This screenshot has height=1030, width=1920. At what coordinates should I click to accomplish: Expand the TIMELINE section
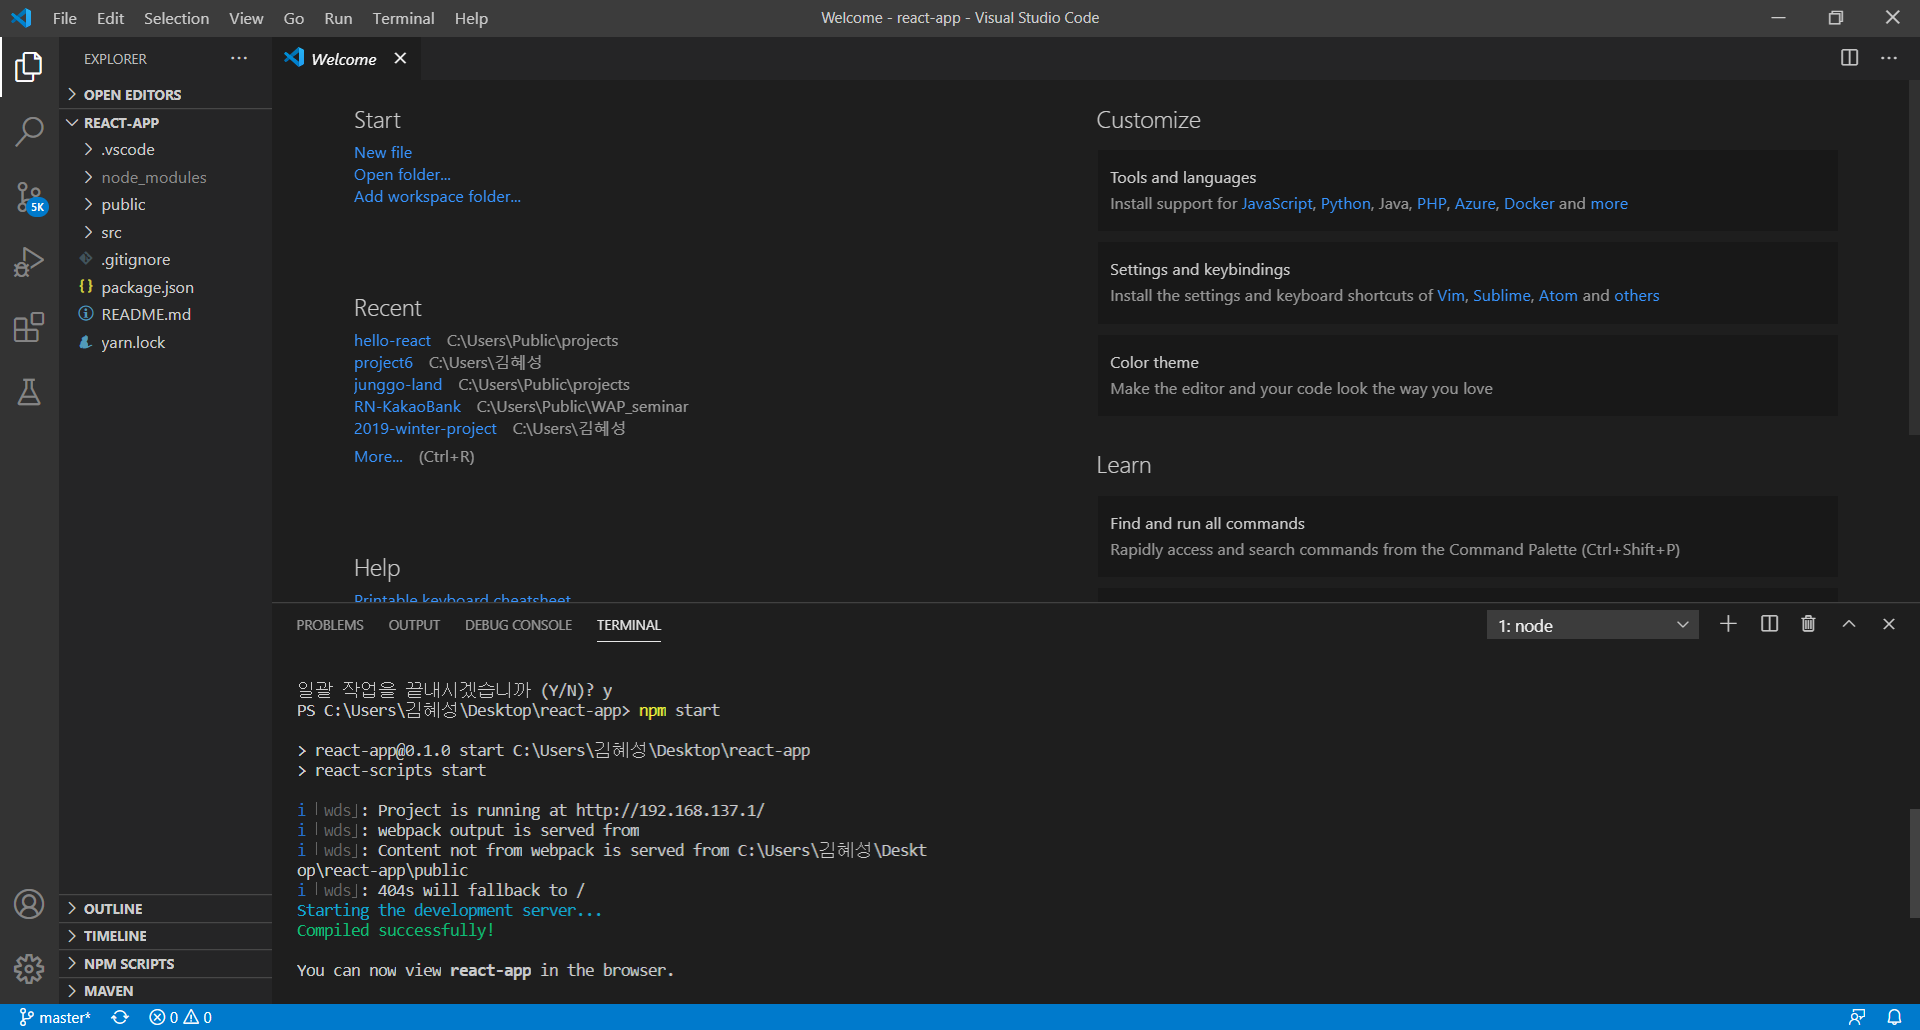coord(165,935)
